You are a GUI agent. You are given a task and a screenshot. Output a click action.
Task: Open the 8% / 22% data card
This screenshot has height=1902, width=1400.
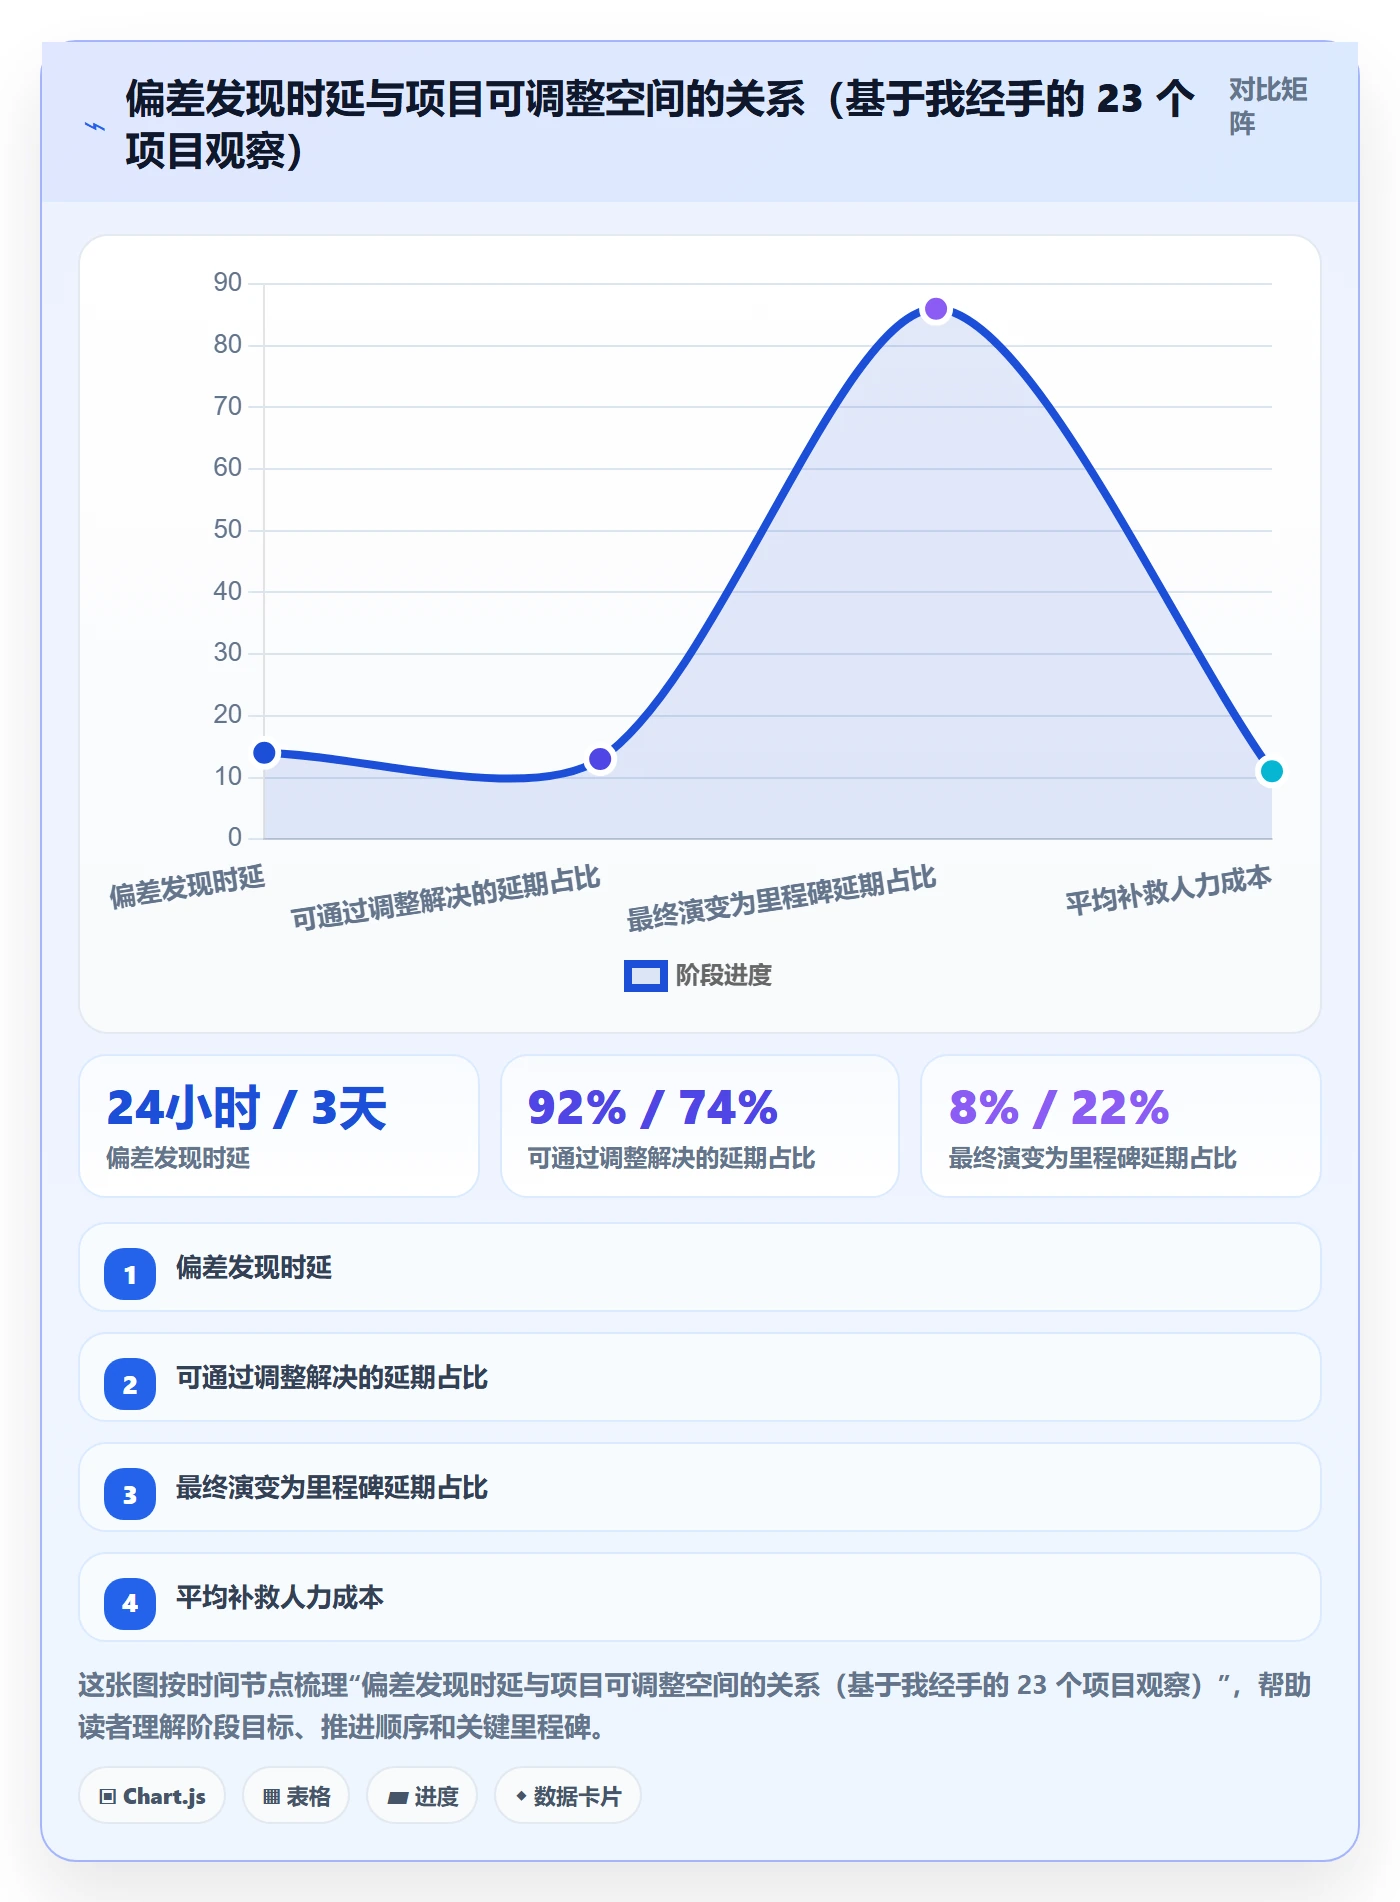pyautogui.click(x=1121, y=1126)
